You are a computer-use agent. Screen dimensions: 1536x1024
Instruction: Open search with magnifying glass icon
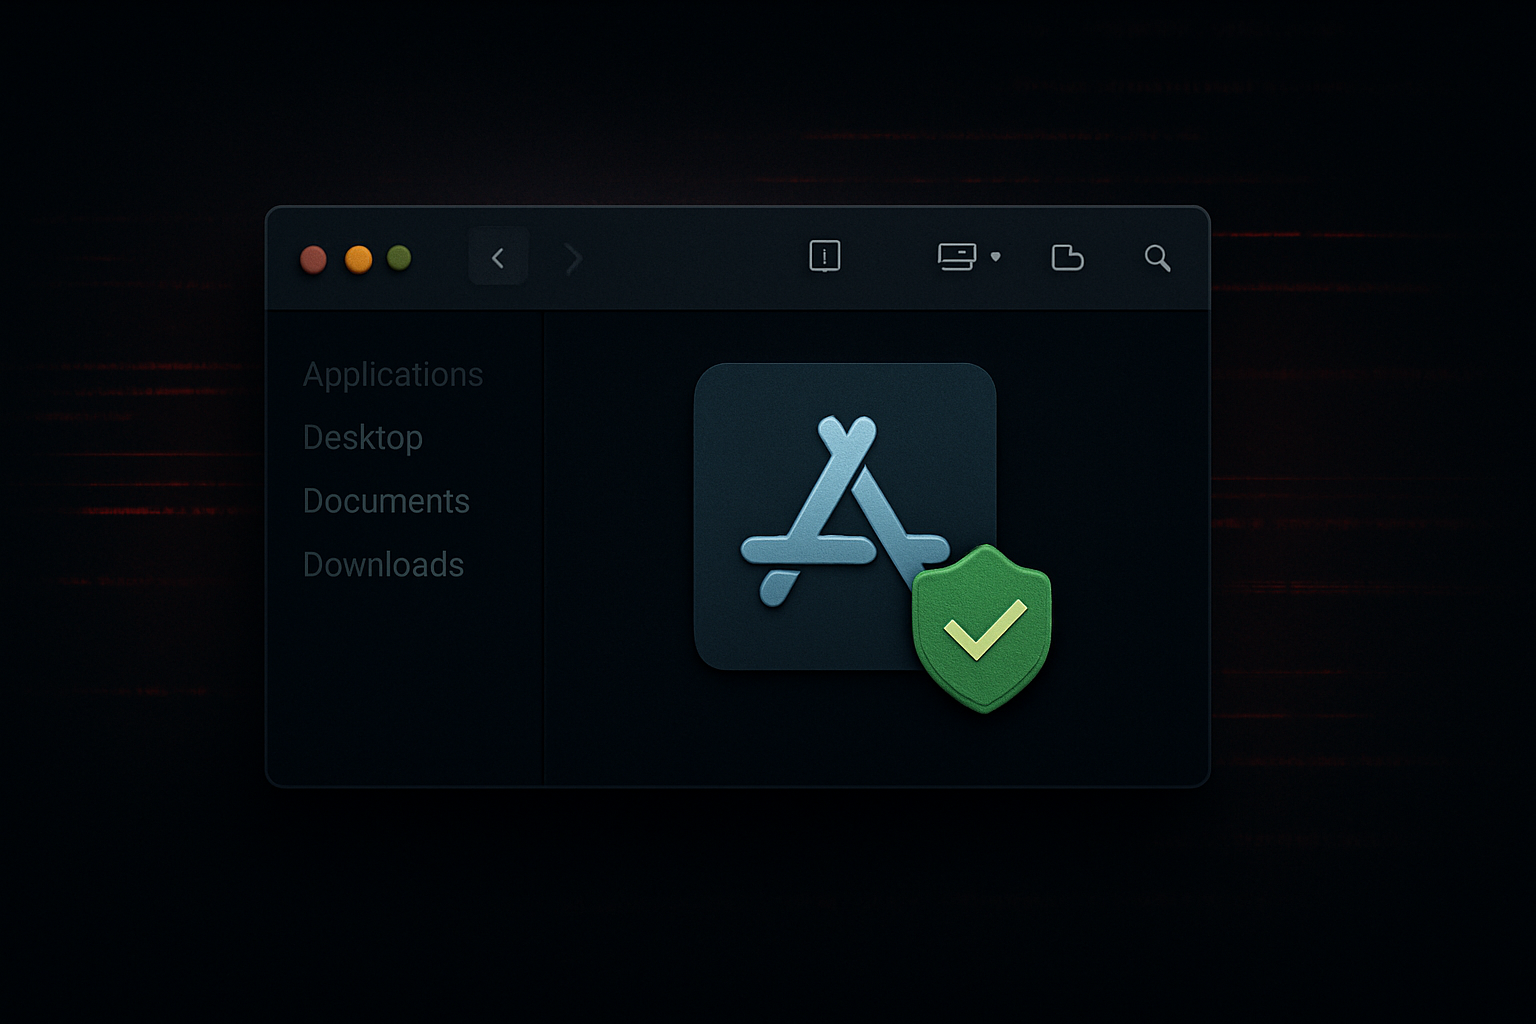click(x=1158, y=258)
